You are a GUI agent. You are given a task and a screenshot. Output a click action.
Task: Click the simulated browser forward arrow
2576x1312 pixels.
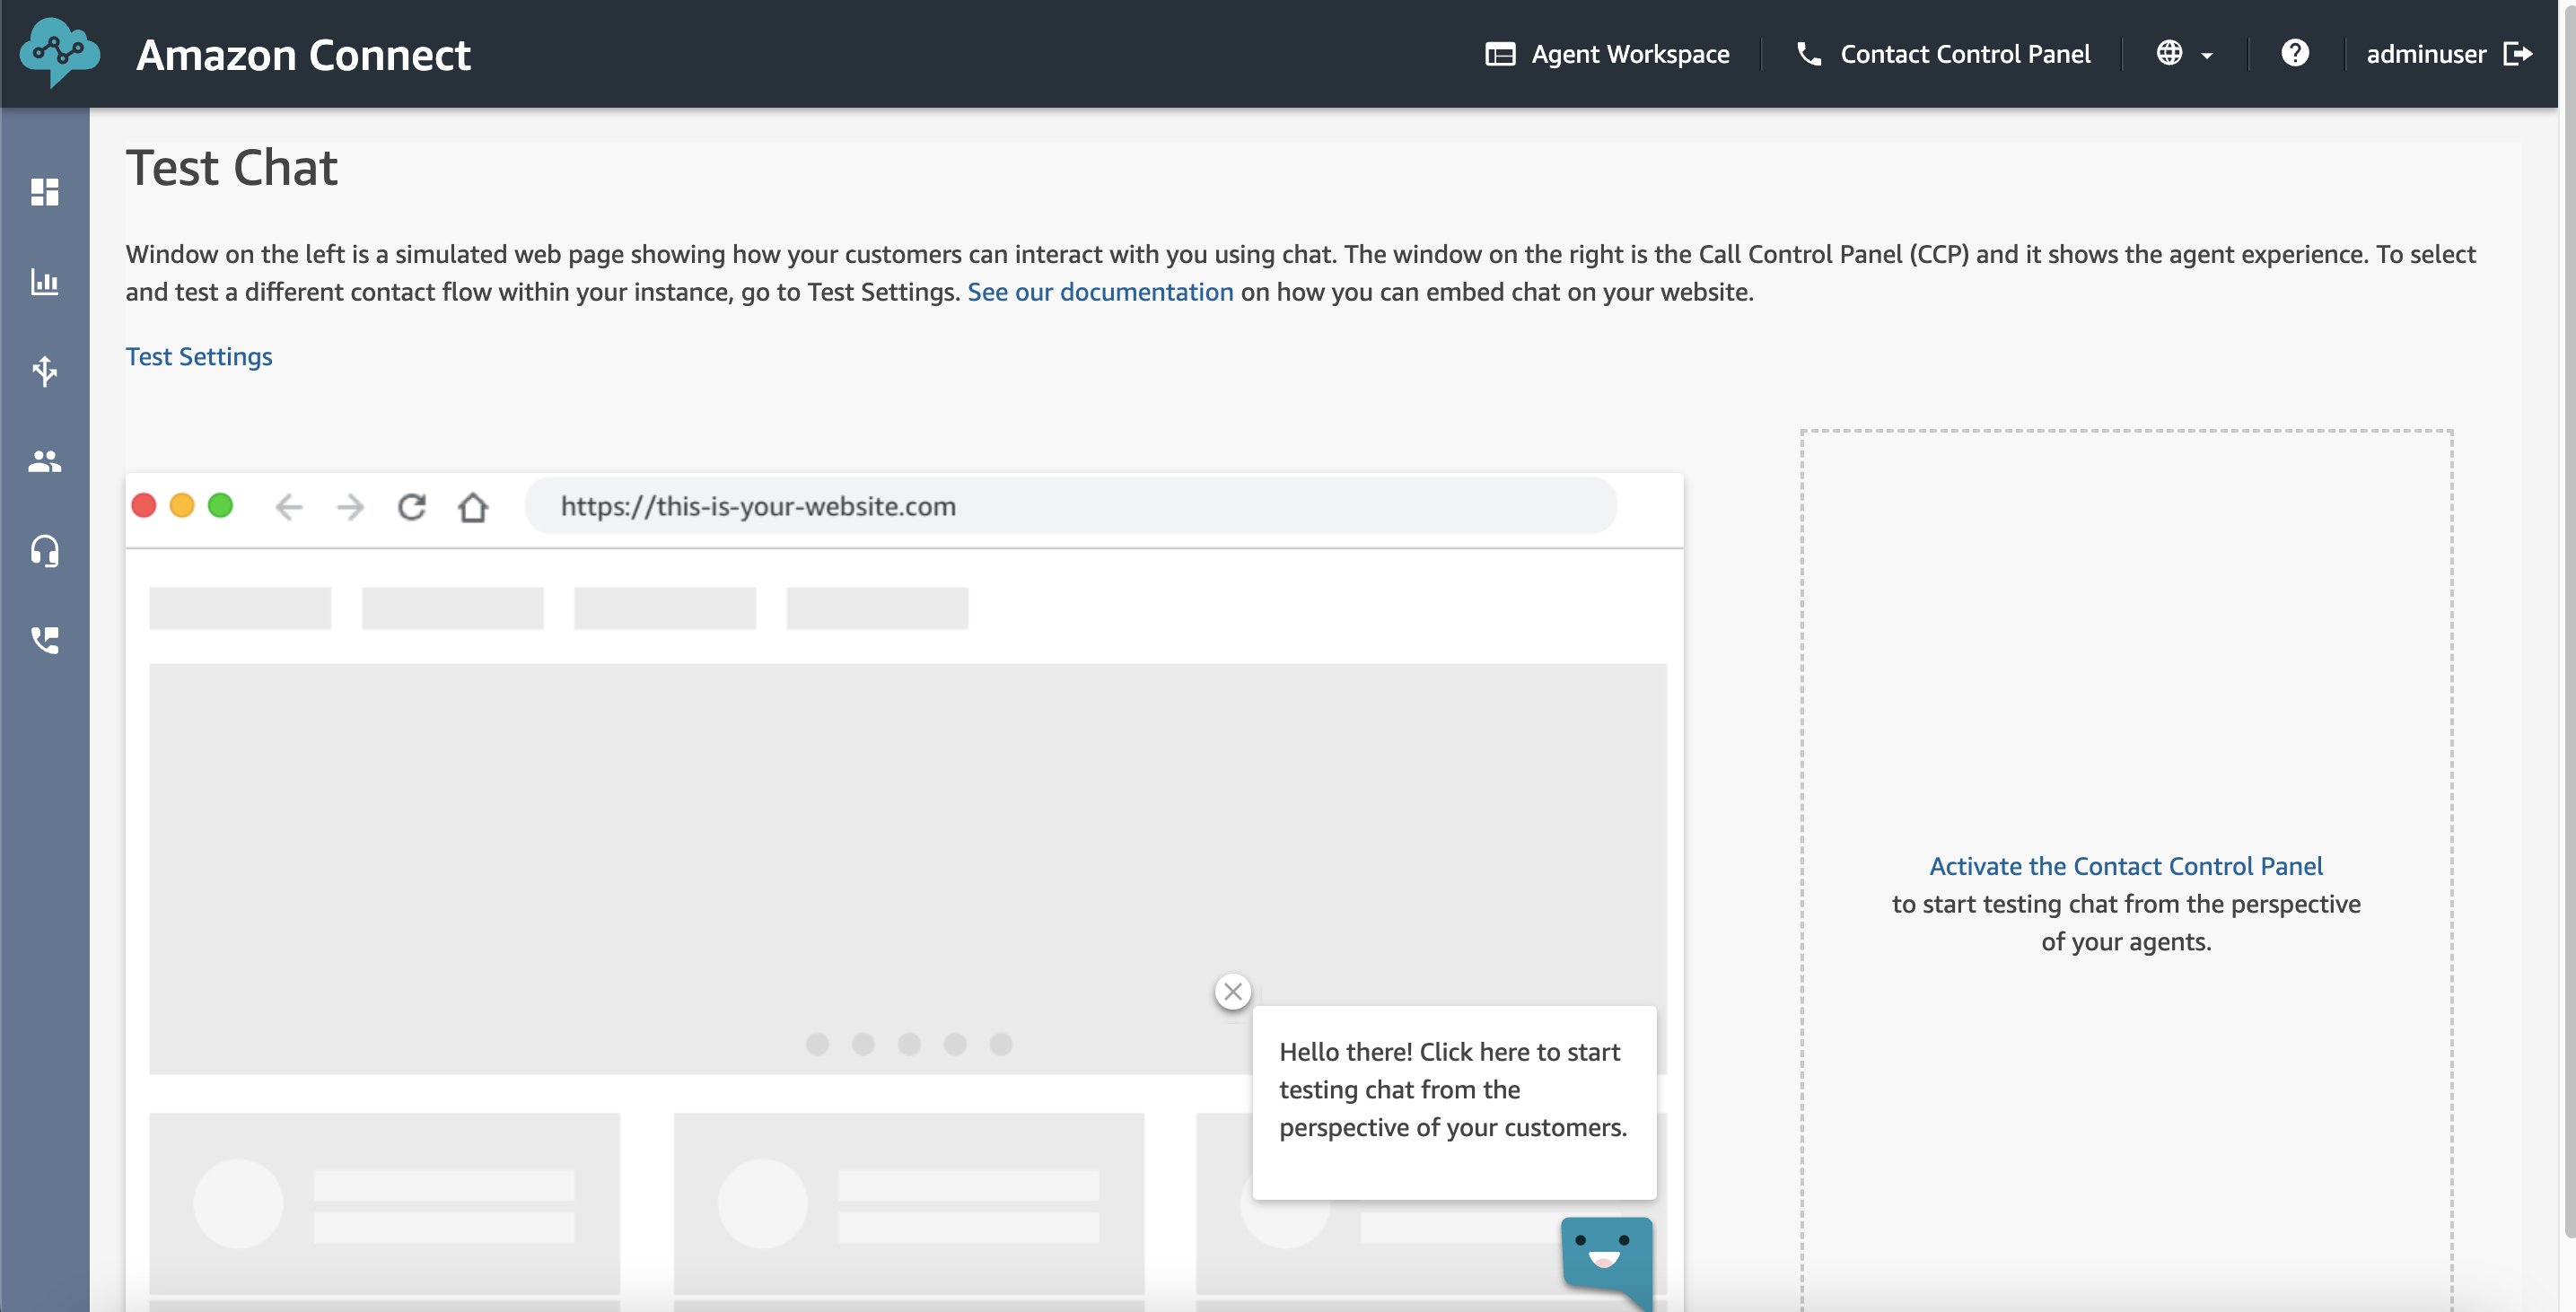pyautogui.click(x=350, y=507)
